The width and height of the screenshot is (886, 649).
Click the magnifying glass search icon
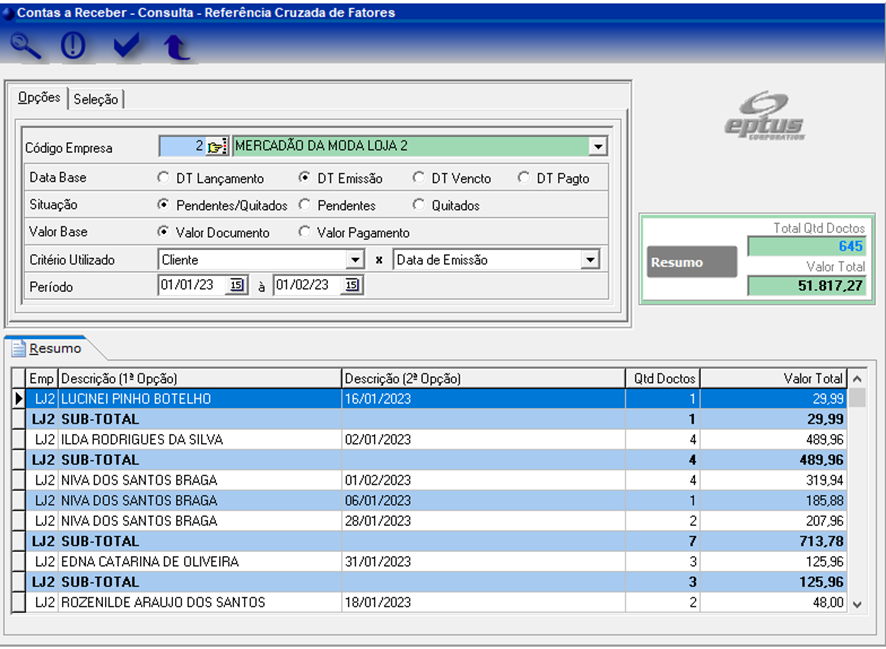[x=25, y=46]
